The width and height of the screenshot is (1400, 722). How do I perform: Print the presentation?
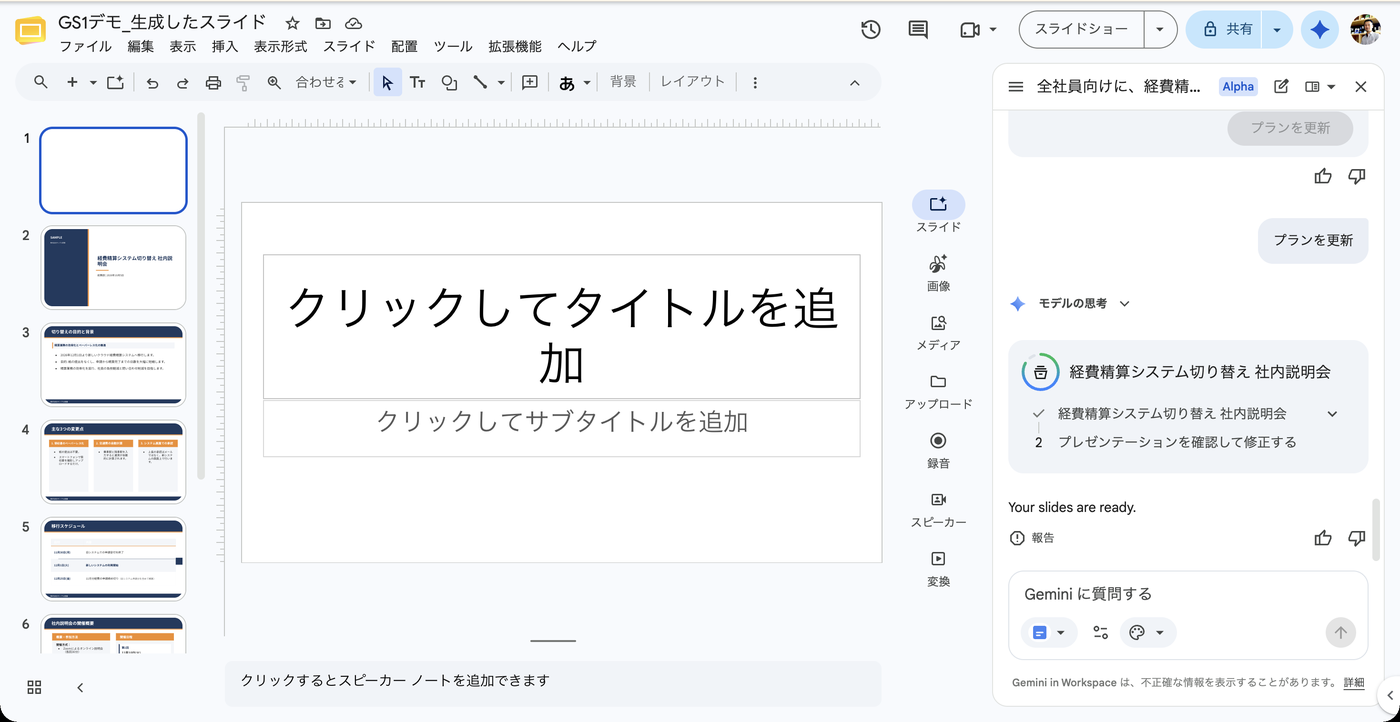point(213,82)
